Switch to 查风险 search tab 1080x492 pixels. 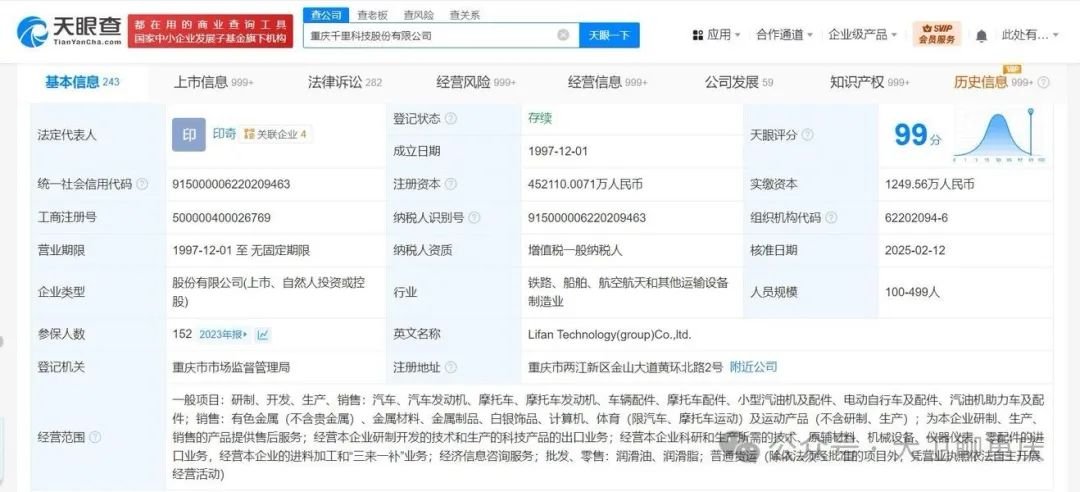[419, 15]
